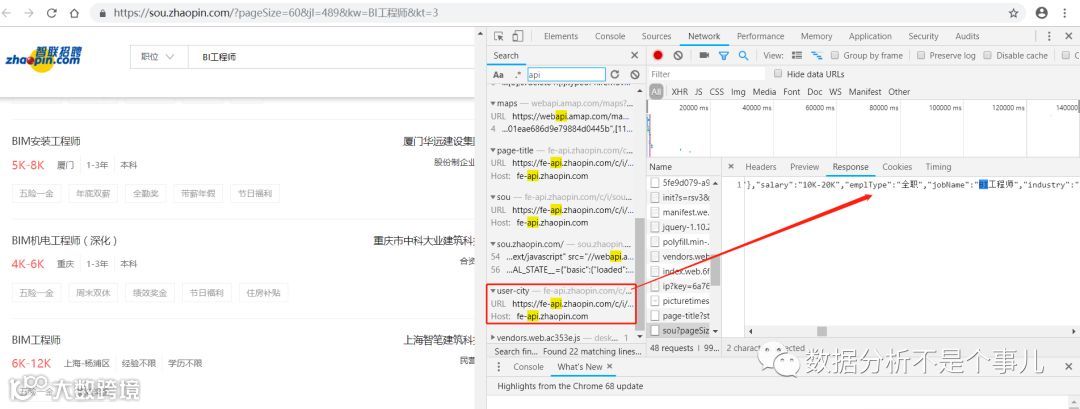Collapse the page-title search result group
This screenshot has width=1080, height=409.
[x=492, y=150]
